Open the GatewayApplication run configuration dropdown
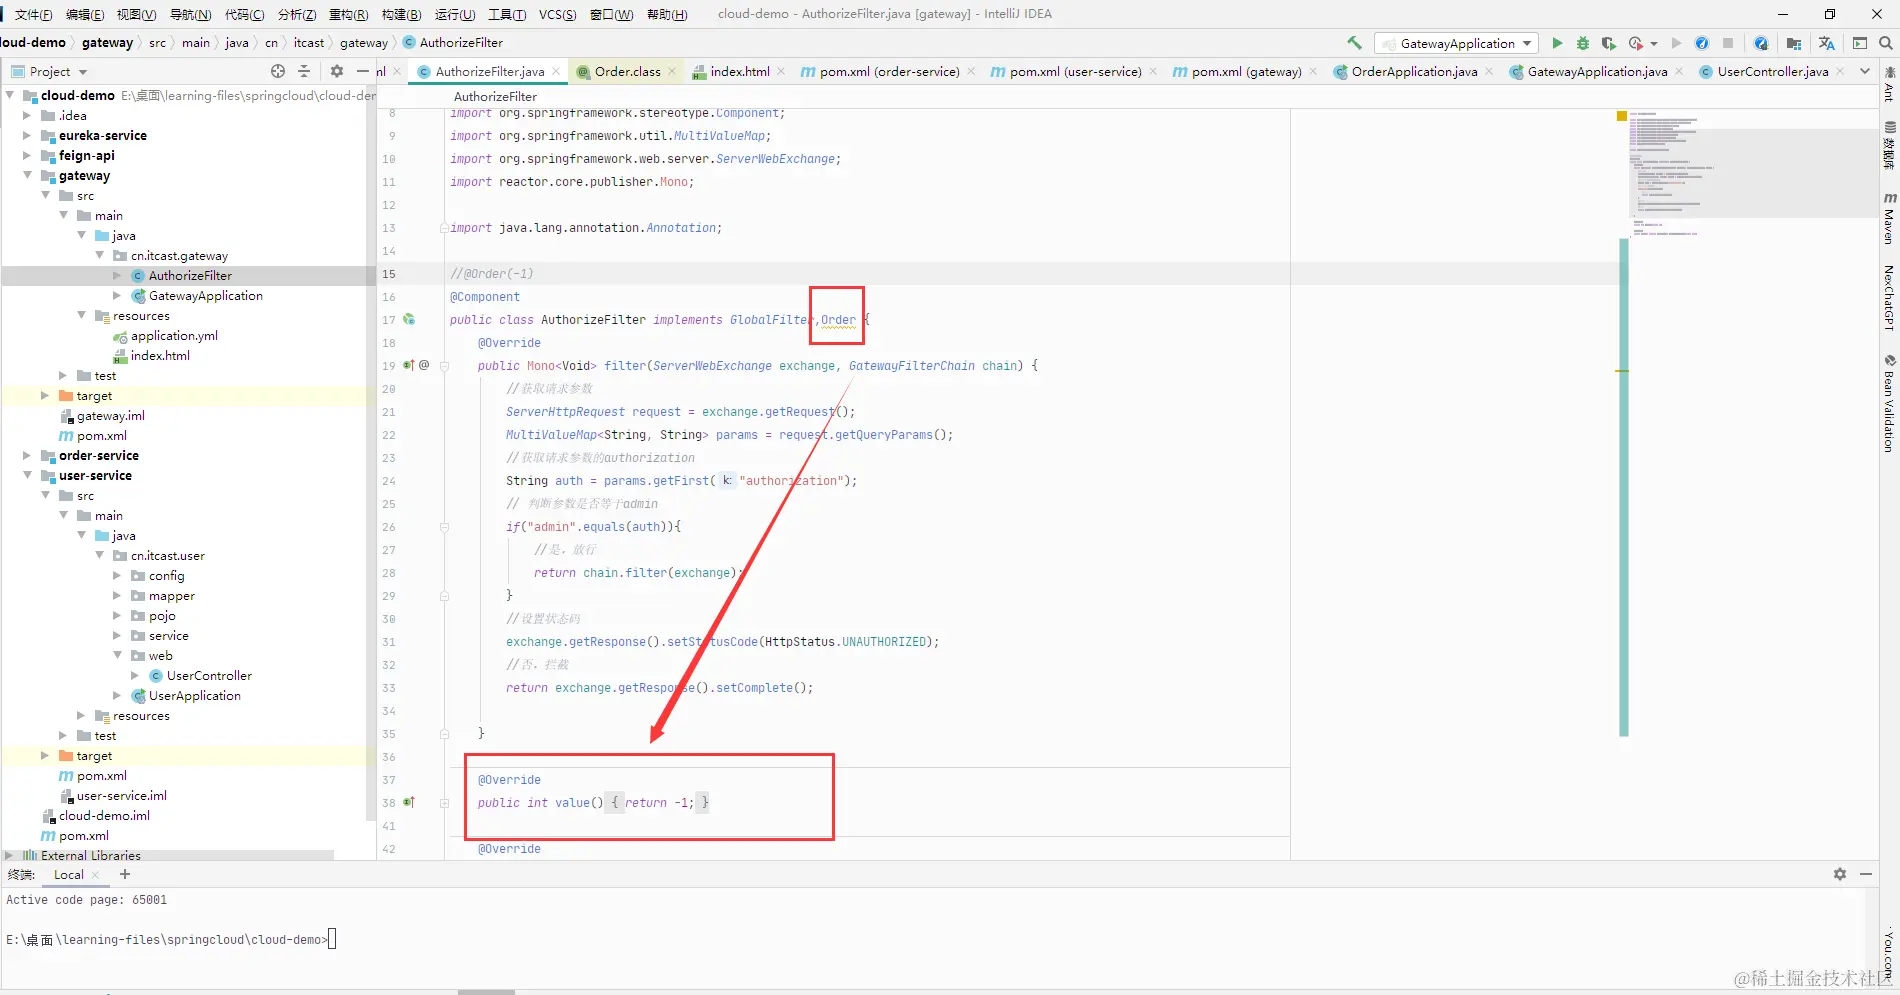 coord(1457,43)
